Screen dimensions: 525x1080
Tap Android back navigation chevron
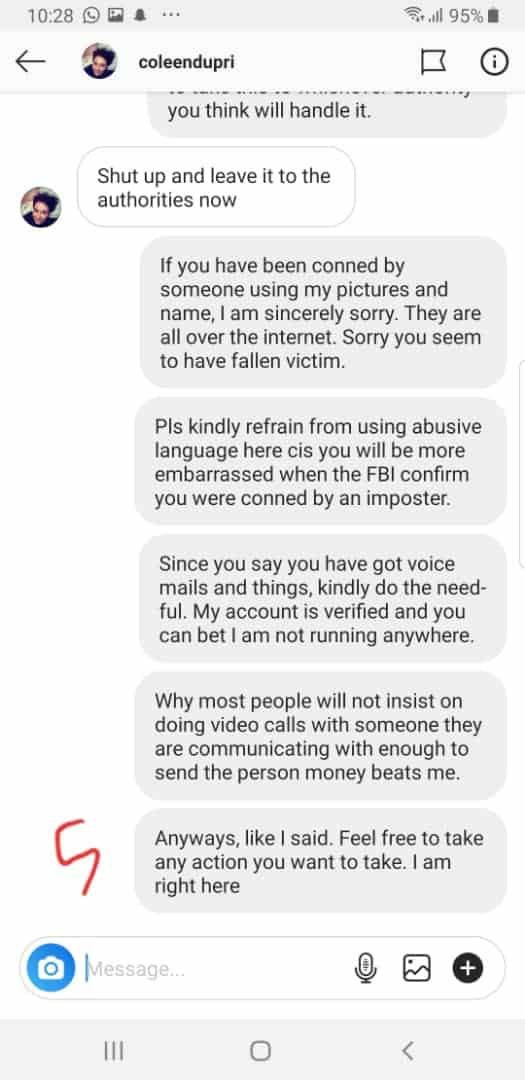coord(408,1050)
